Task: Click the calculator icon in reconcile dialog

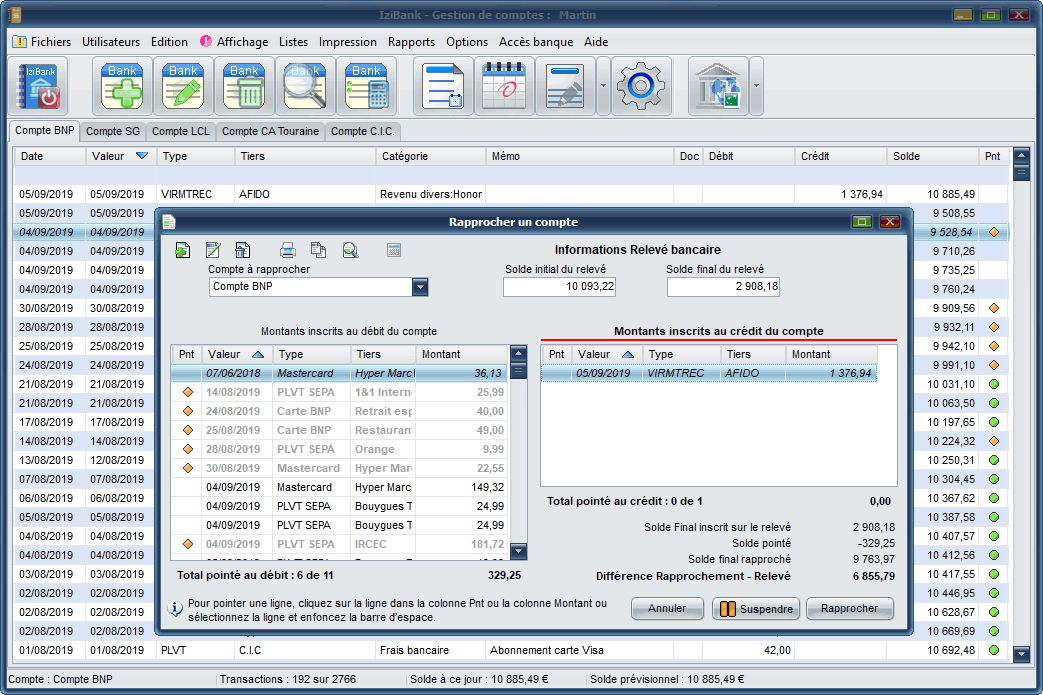Action: pyautogui.click(x=394, y=250)
